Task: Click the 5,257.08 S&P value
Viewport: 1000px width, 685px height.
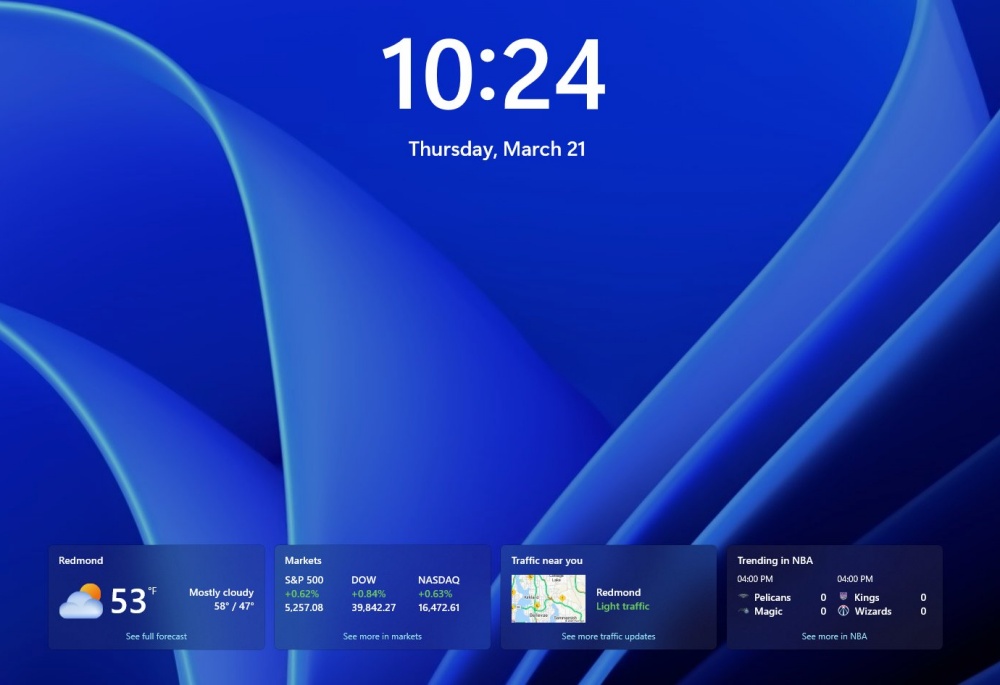Action: [x=304, y=608]
